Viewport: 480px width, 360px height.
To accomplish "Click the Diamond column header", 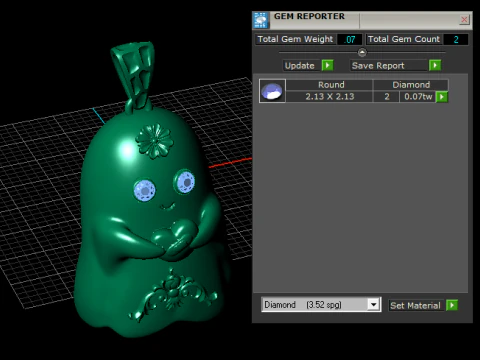I will pyautogui.click(x=411, y=85).
